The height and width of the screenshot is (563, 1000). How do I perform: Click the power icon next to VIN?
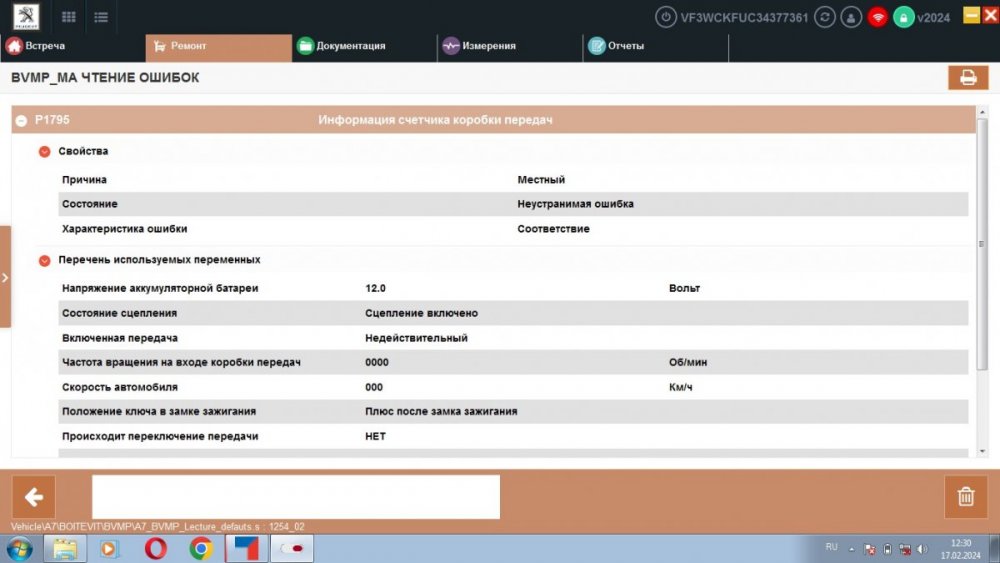coord(665,17)
